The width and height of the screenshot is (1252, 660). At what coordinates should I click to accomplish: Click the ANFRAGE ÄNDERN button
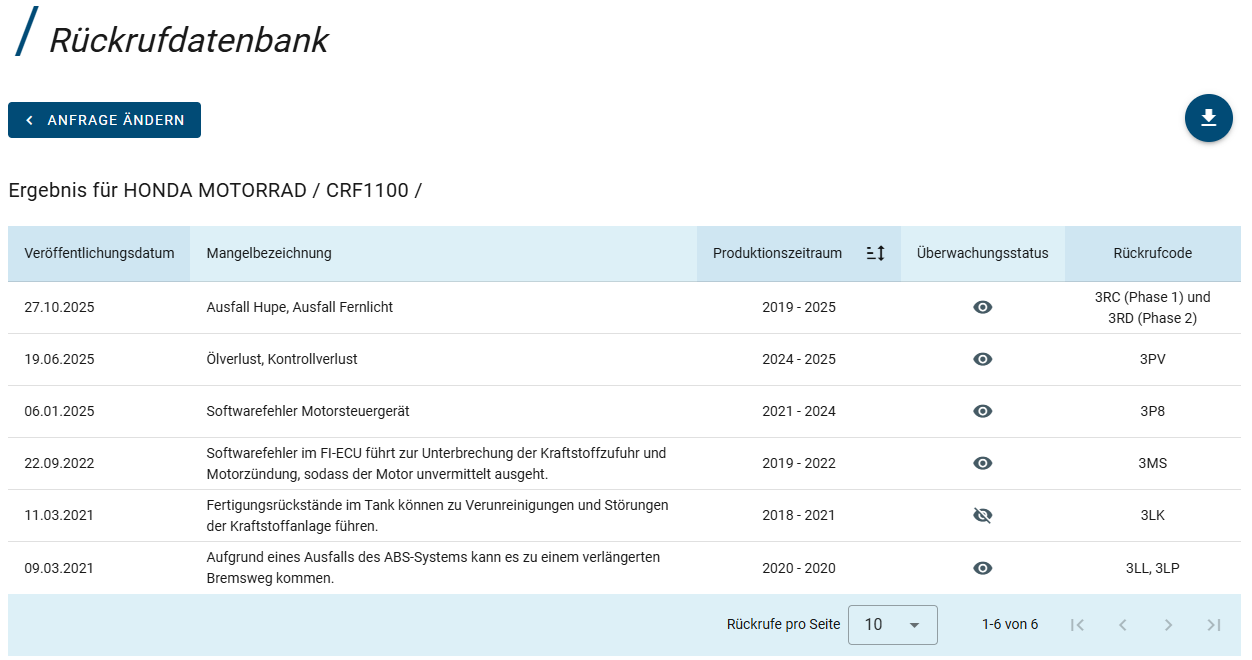click(x=104, y=120)
